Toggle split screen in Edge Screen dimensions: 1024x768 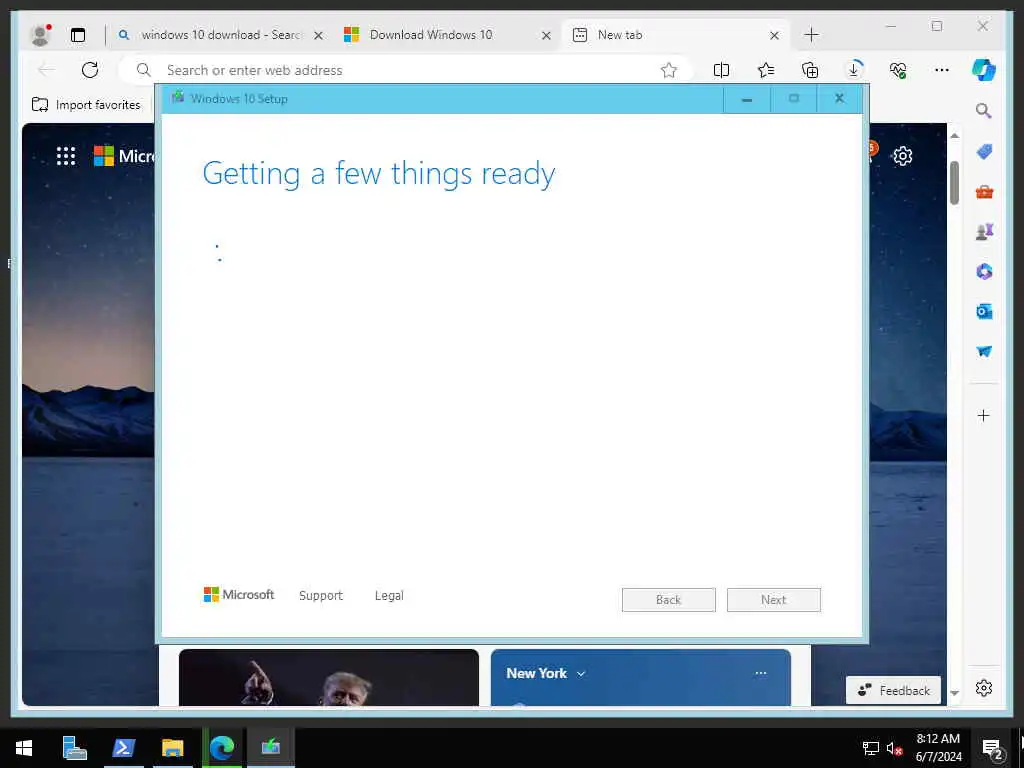coord(721,70)
